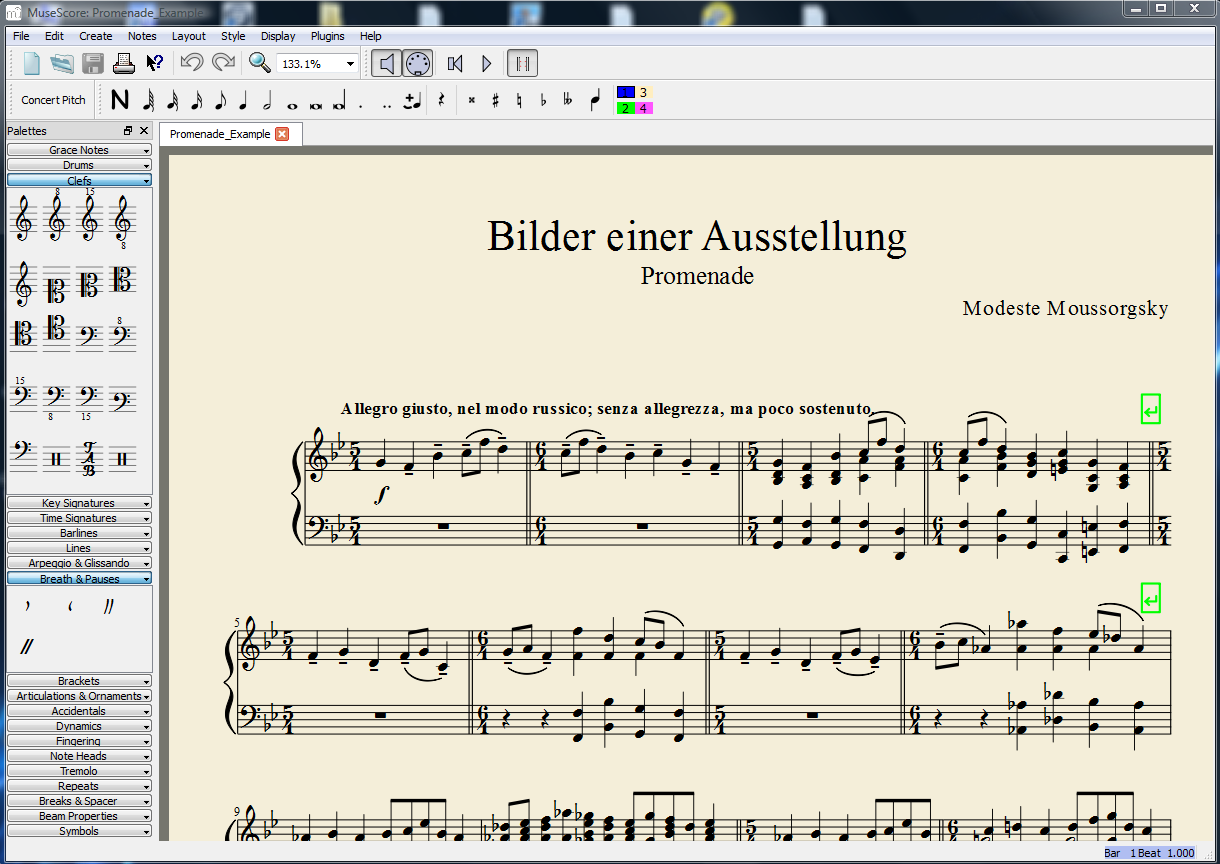Expand the Barlines palette
This screenshot has height=864, width=1220.
coord(79,533)
